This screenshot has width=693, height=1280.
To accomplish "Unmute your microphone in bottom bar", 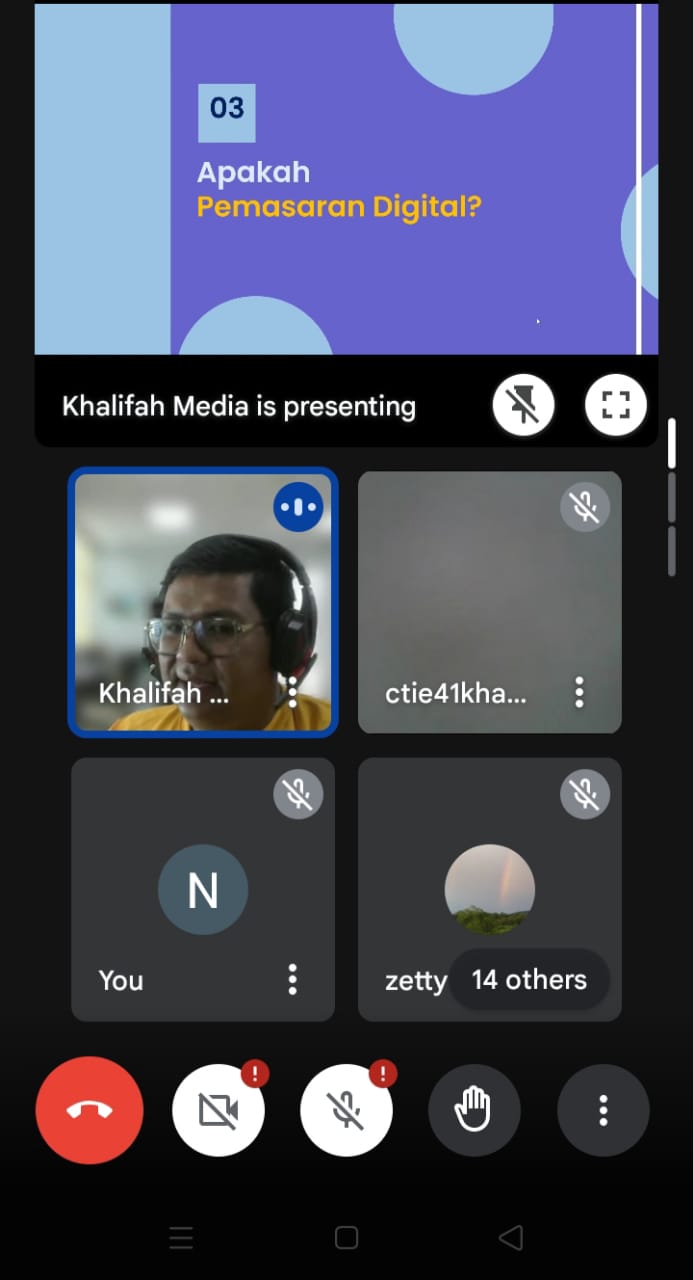I will click(346, 1110).
